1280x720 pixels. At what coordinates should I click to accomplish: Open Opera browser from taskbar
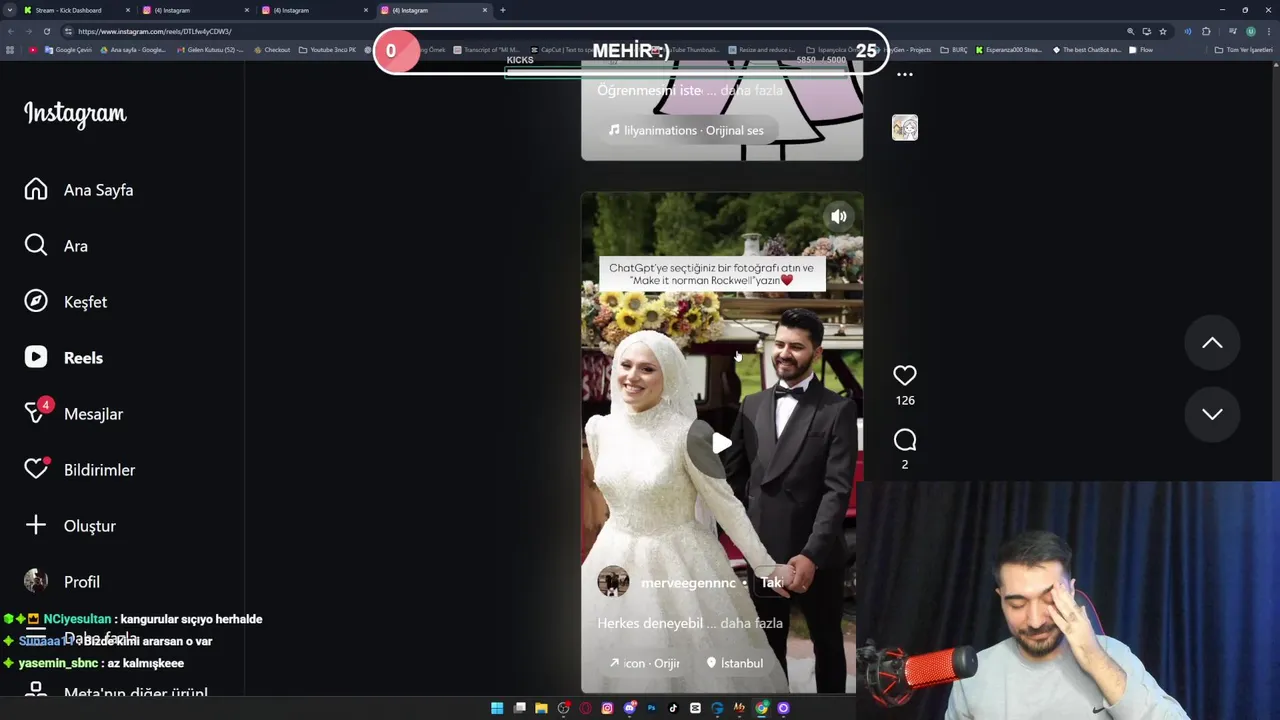(585, 708)
